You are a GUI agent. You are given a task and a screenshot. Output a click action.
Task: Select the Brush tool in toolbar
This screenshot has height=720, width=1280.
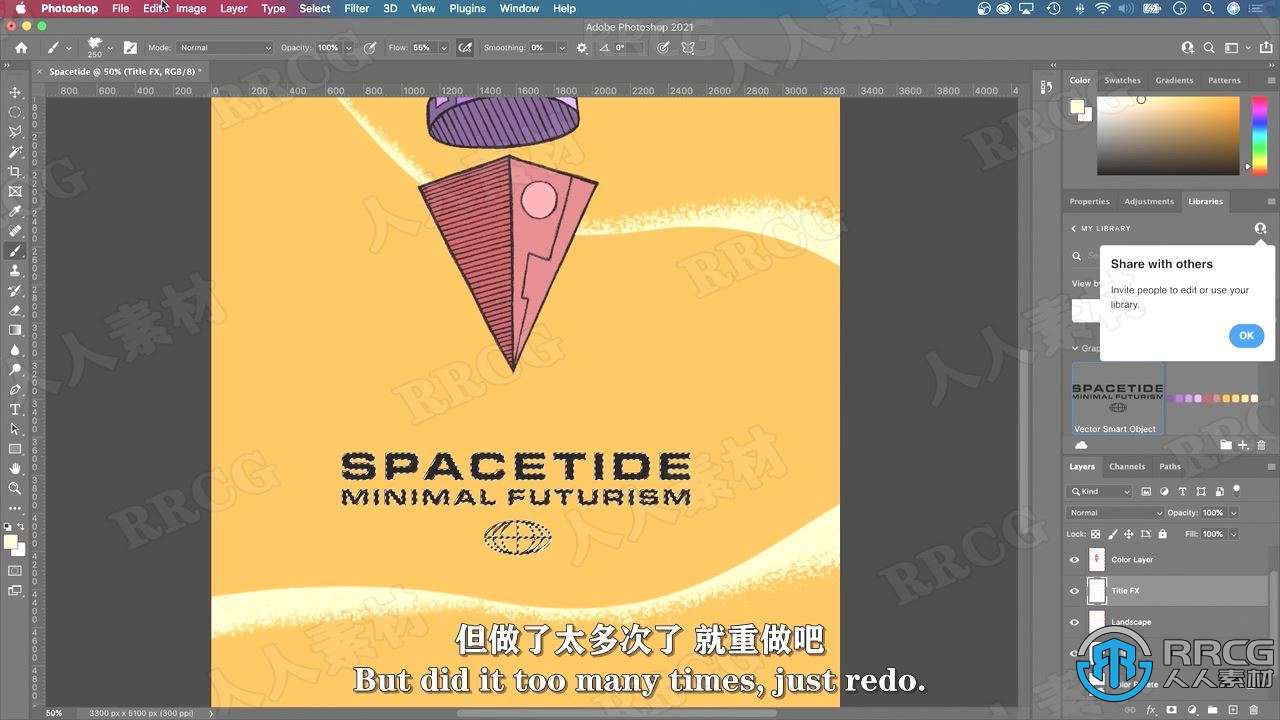pyautogui.click(x=15, y=251)
